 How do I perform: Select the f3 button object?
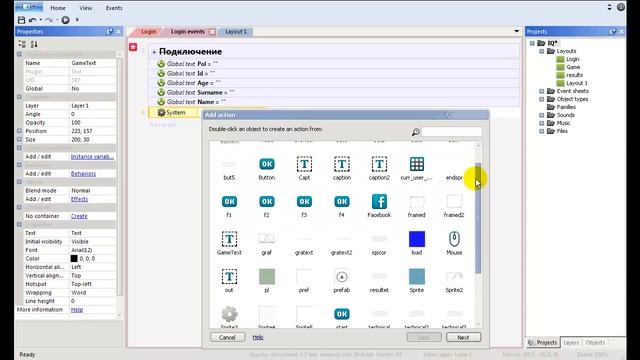(x=304, y=202)
